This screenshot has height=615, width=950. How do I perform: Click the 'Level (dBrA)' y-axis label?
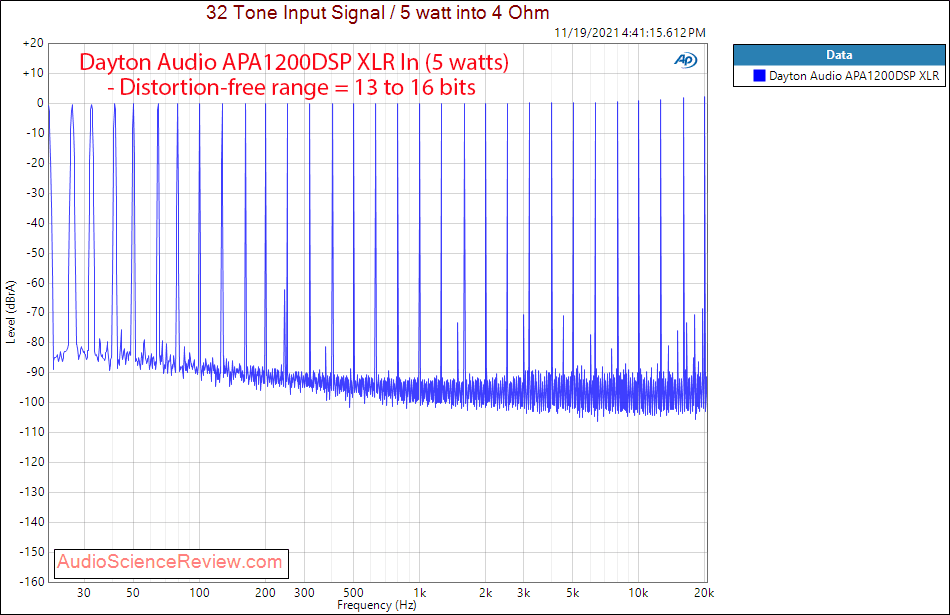pyautogui.click(x=10, y=312)
